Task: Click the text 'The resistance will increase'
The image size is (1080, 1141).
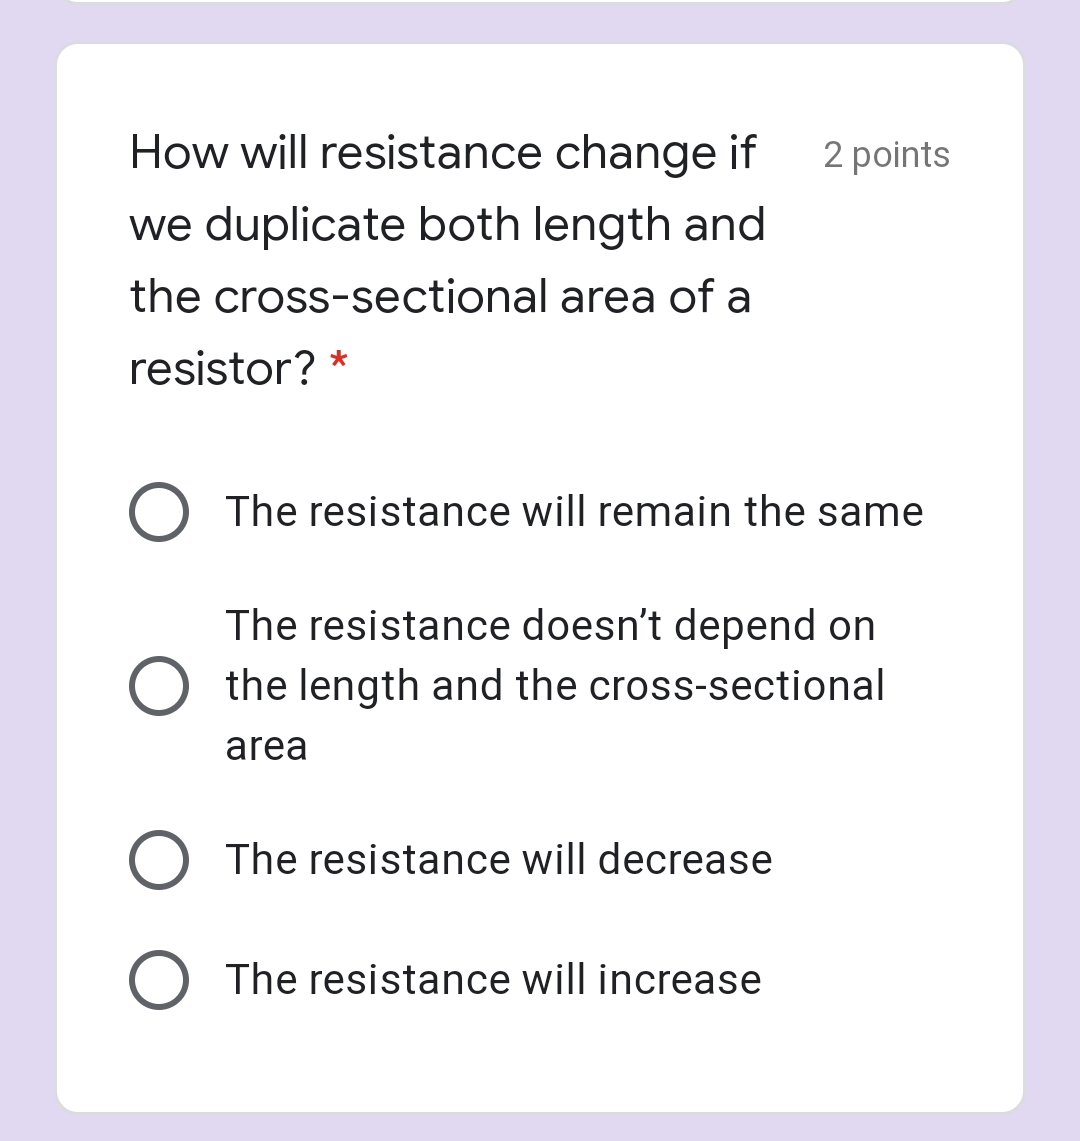Action: 494,980
